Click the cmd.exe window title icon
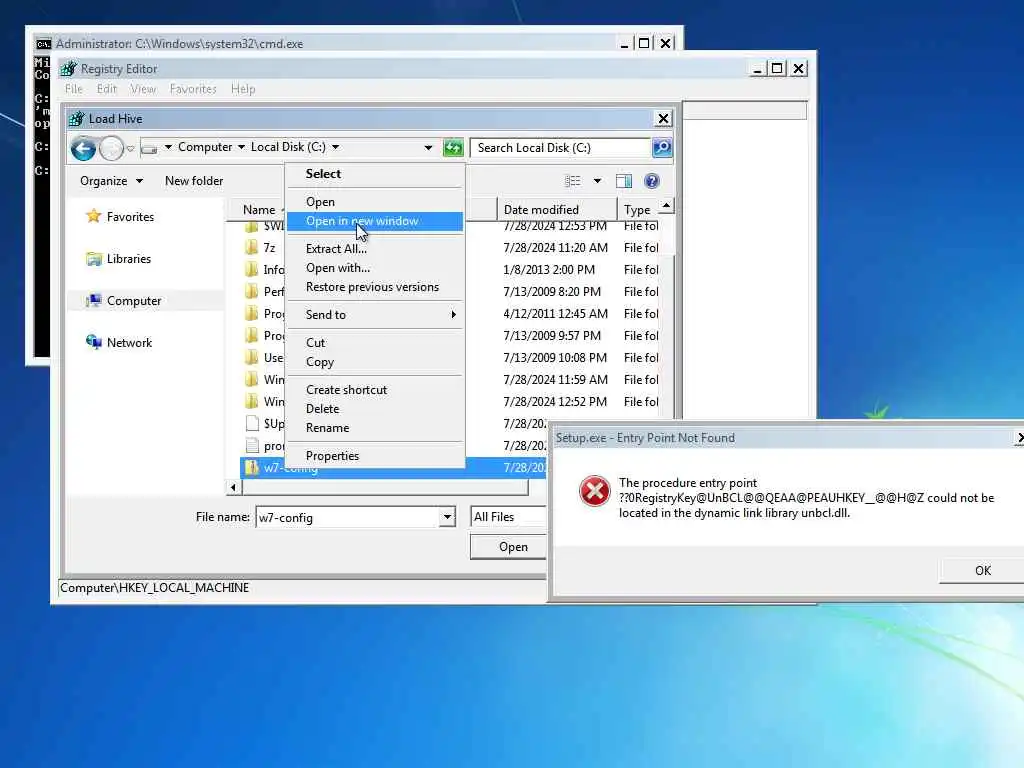This screenshot has width=1024, height=768. tap(44, 44)
